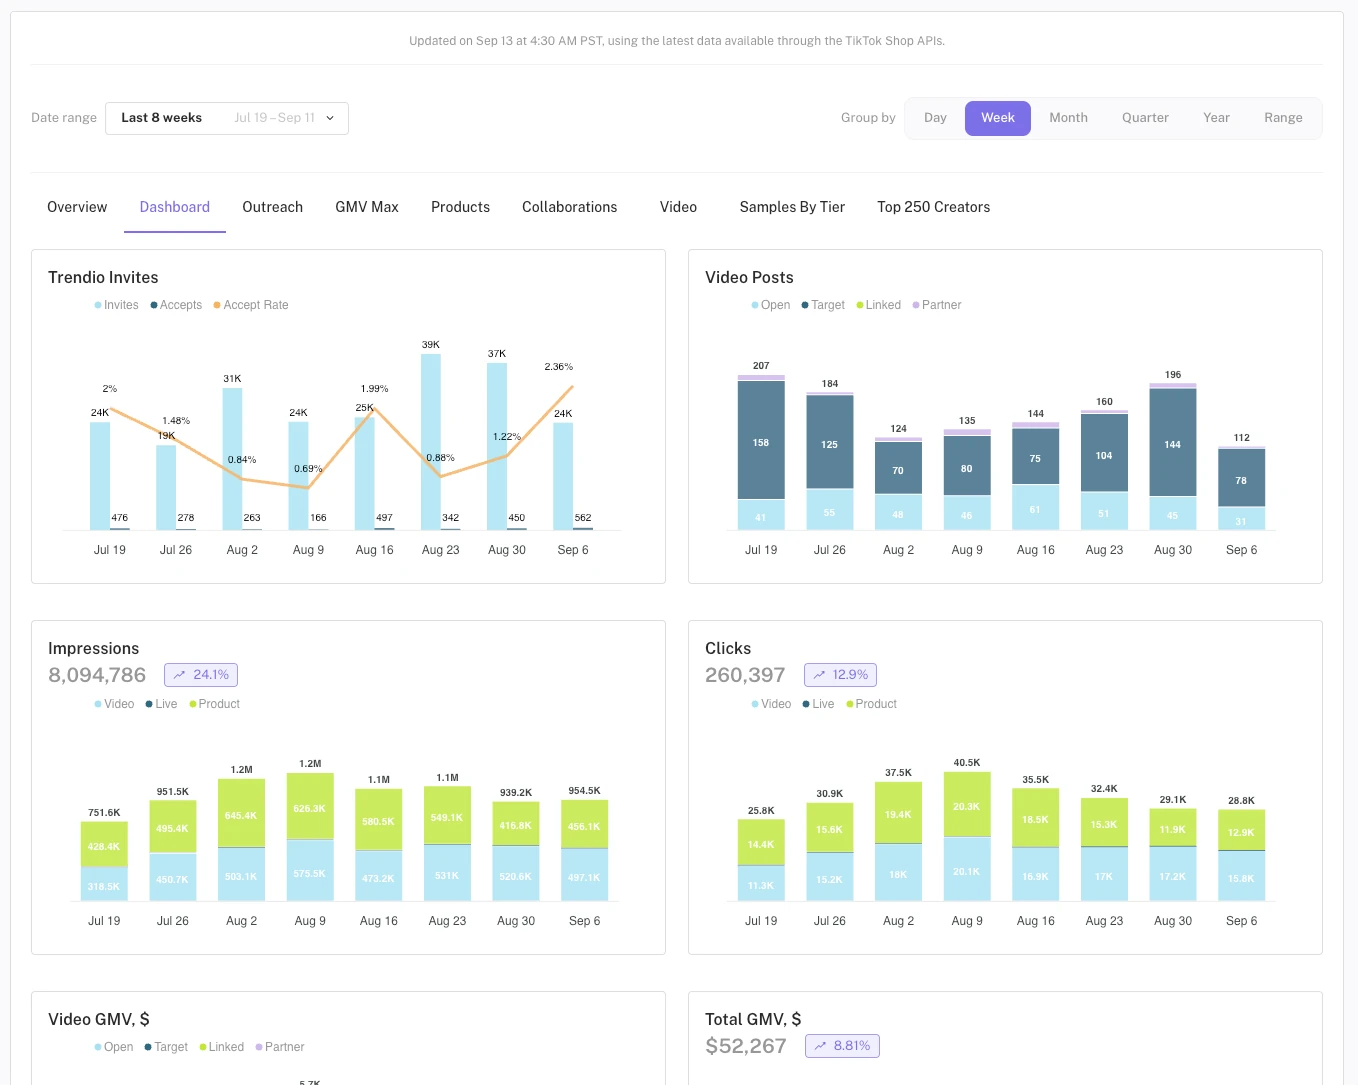1358x1085 pixels.
Task: Toggle Live legend in Clicks chart
Action: tap(818, 704)
